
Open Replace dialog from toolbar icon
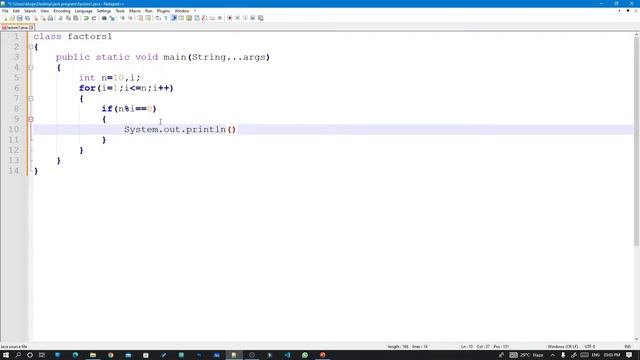pos(112,18)
